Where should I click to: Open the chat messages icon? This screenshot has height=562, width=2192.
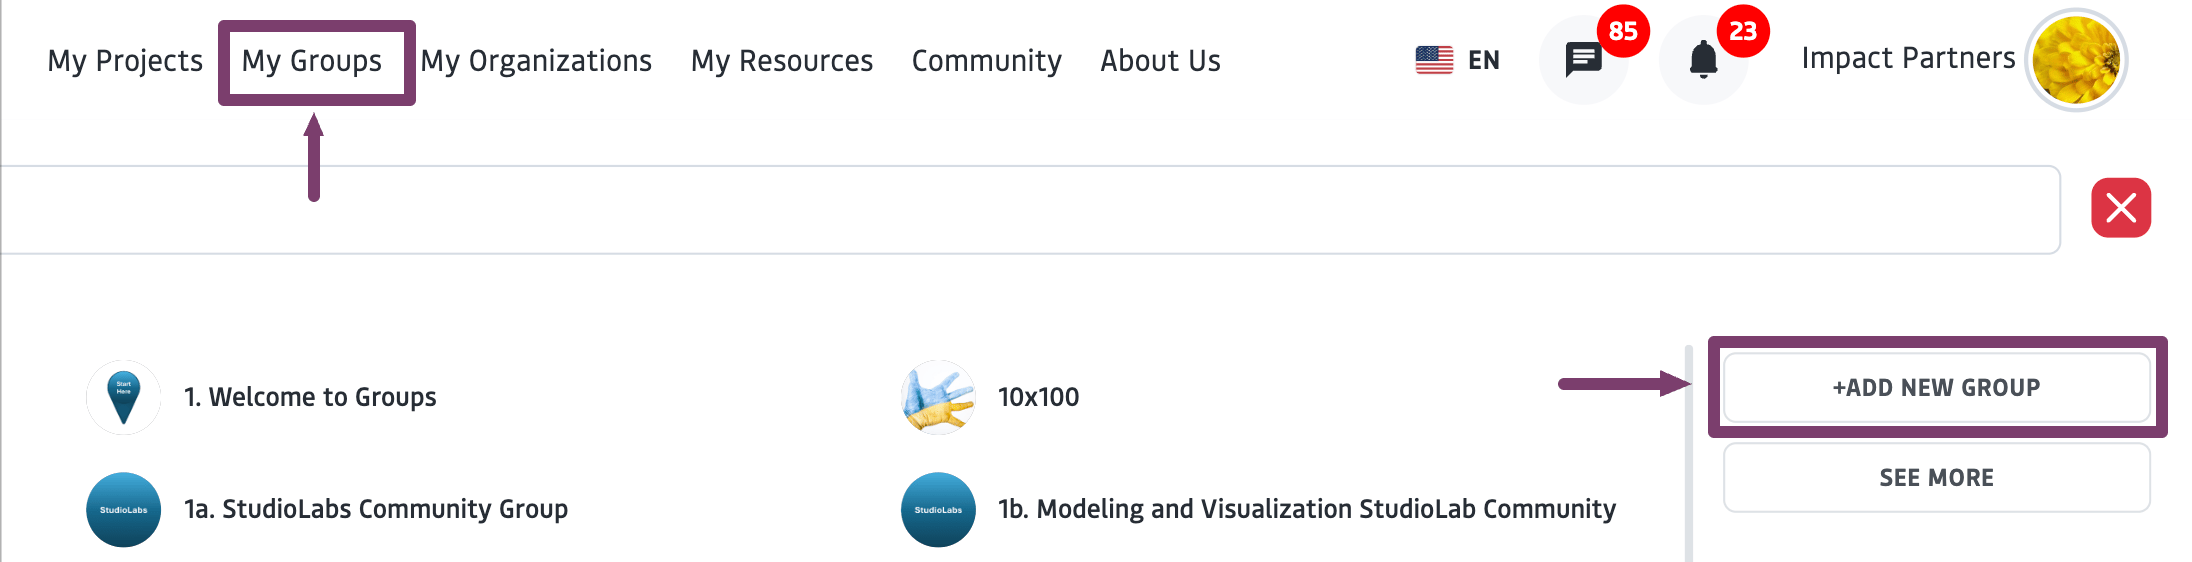click(1583, 60)
